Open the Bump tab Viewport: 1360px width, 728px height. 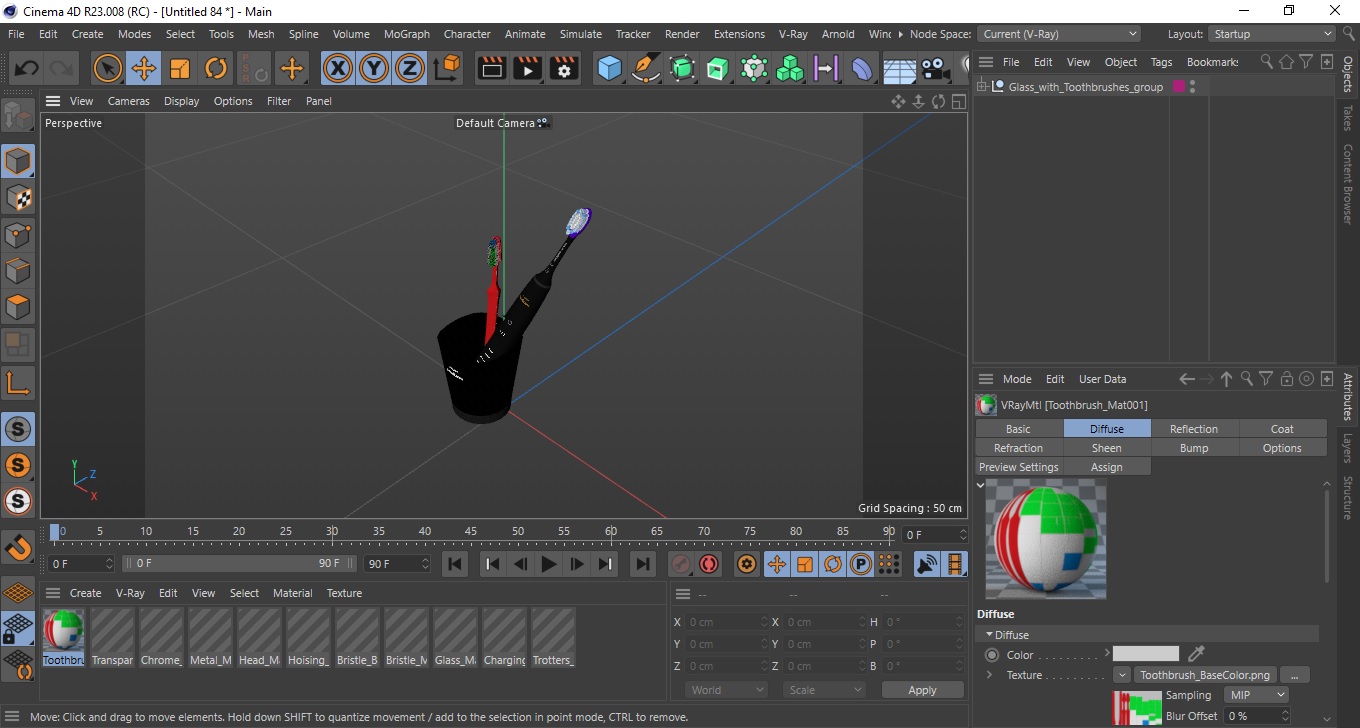1194,448
